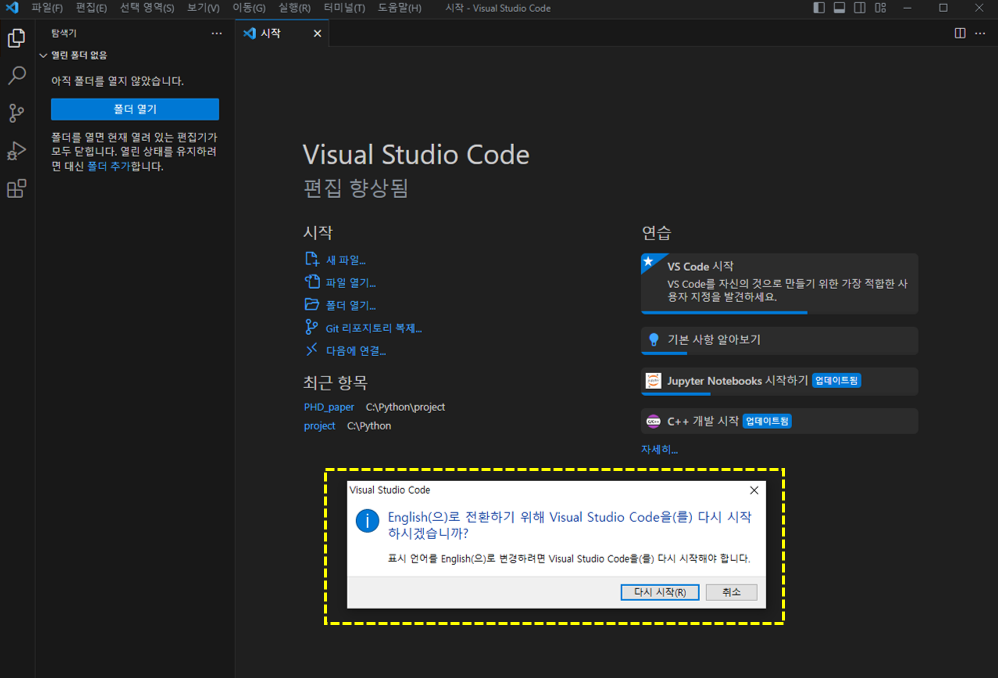Toggle the secondary side bar layout icon
998x678 pixels.
point(860,8)
